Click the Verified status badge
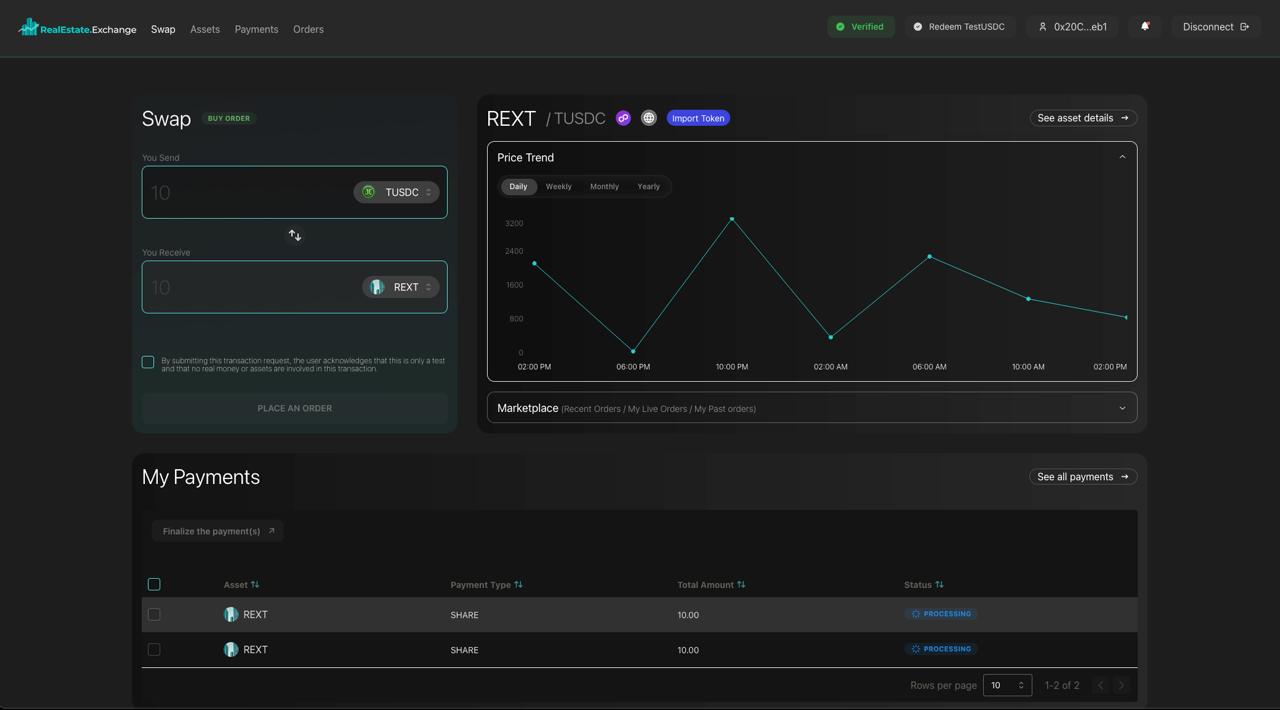 click(x=860, y=27)
